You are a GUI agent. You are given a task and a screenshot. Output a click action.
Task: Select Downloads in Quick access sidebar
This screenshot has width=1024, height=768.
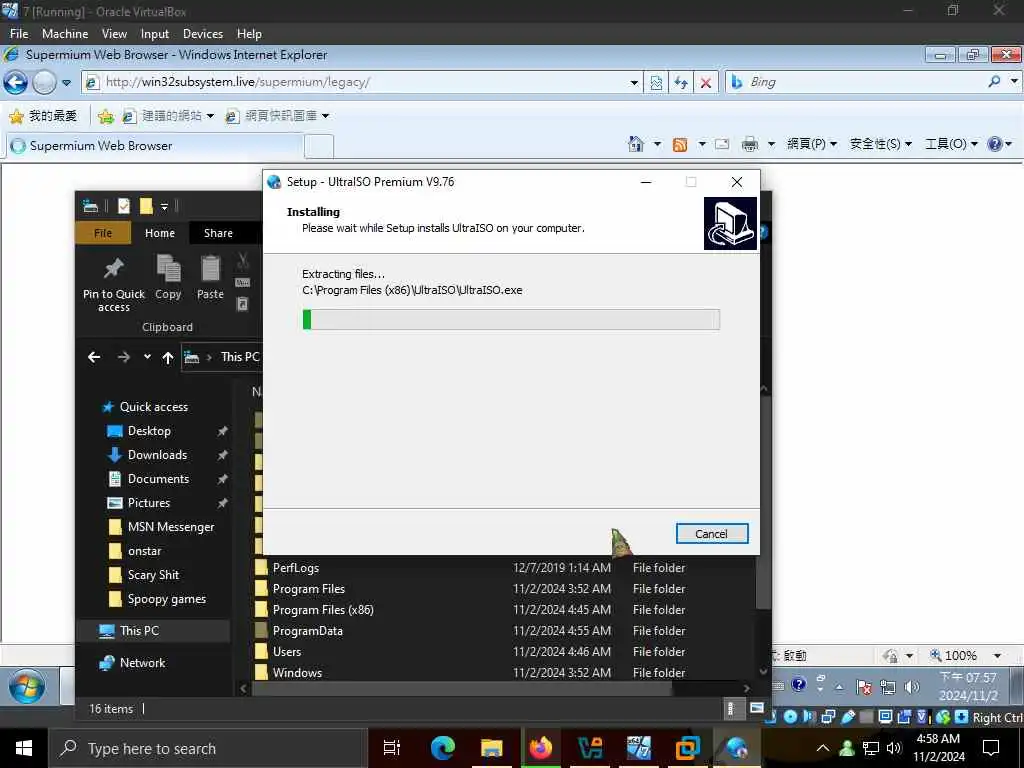coord(157,455)
